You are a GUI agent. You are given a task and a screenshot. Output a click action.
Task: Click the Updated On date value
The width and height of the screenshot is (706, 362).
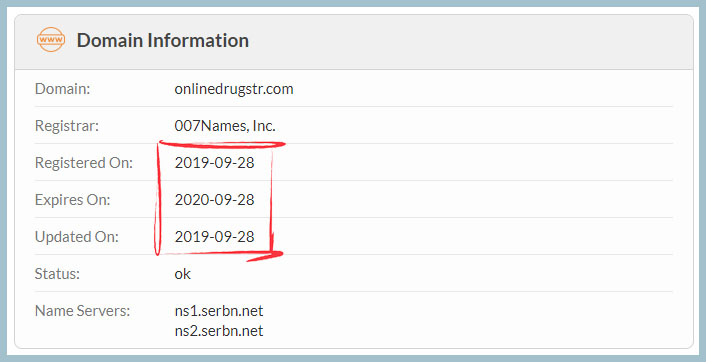[214, 236]
